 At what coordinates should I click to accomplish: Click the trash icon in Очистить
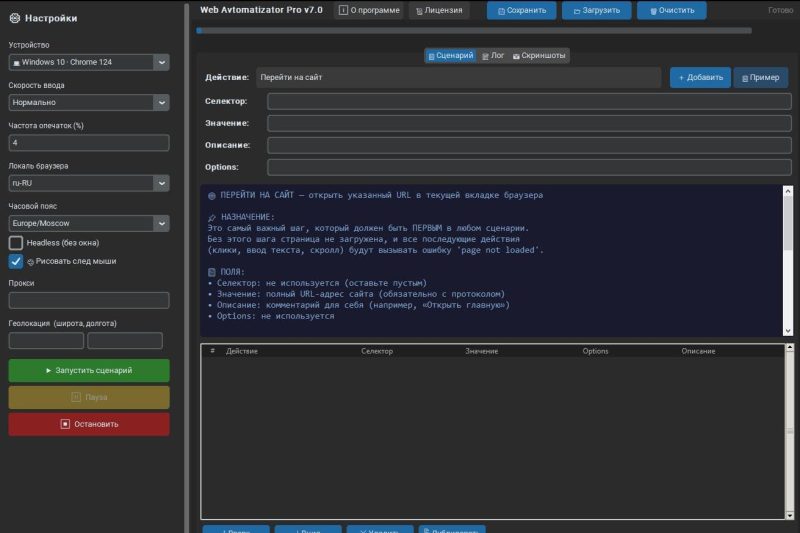653,11
